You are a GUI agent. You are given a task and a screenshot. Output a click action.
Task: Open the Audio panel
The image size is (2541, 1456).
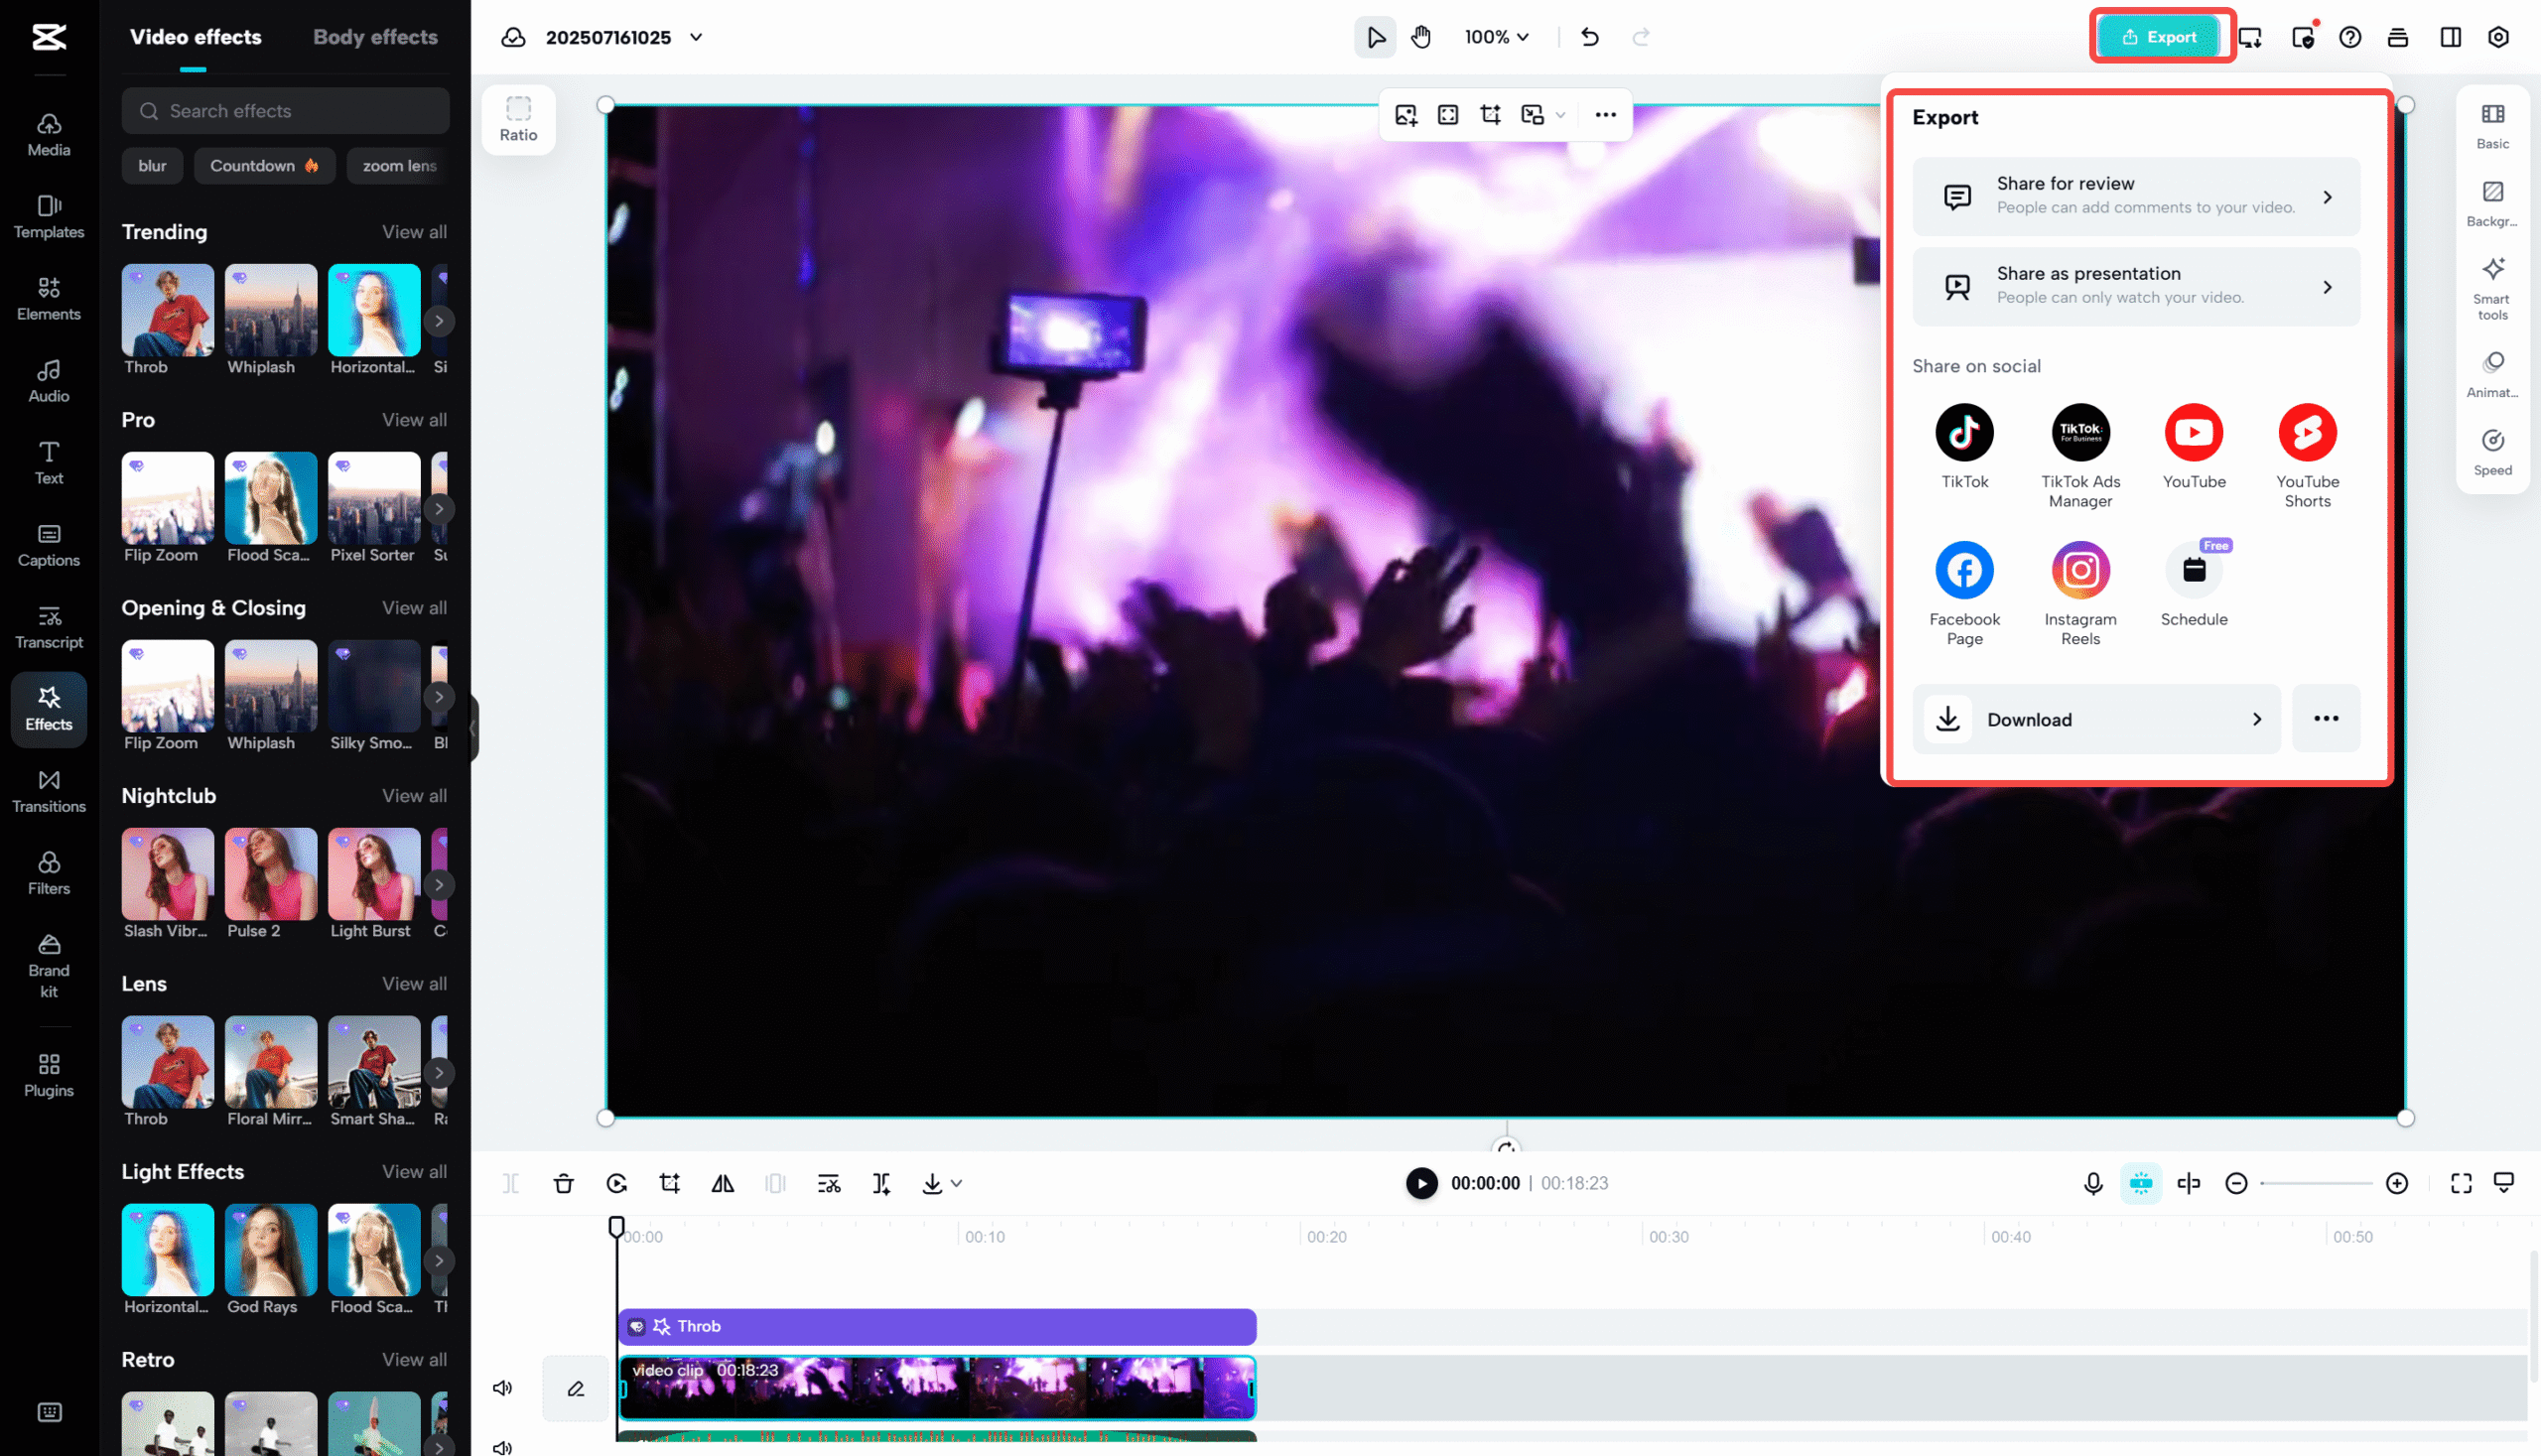[x=49, y=381]
